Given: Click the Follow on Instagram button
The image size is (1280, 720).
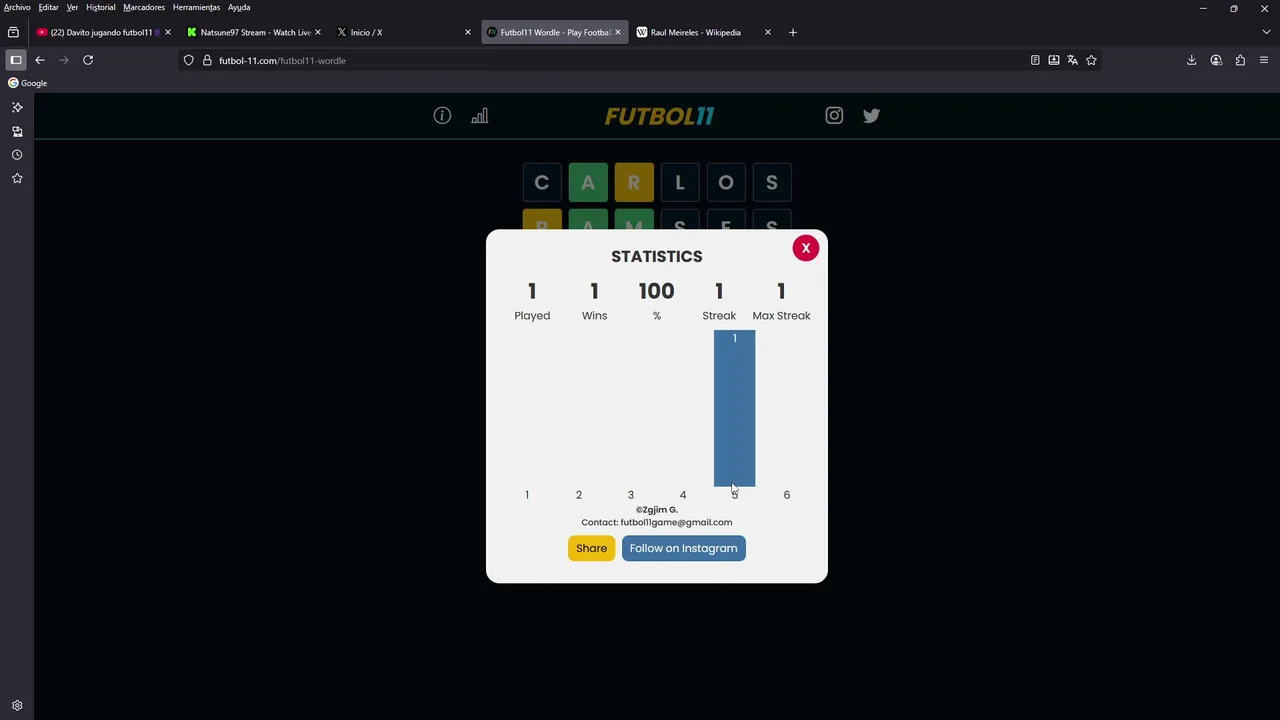Looking at the screenshot, I should point(683,548).
